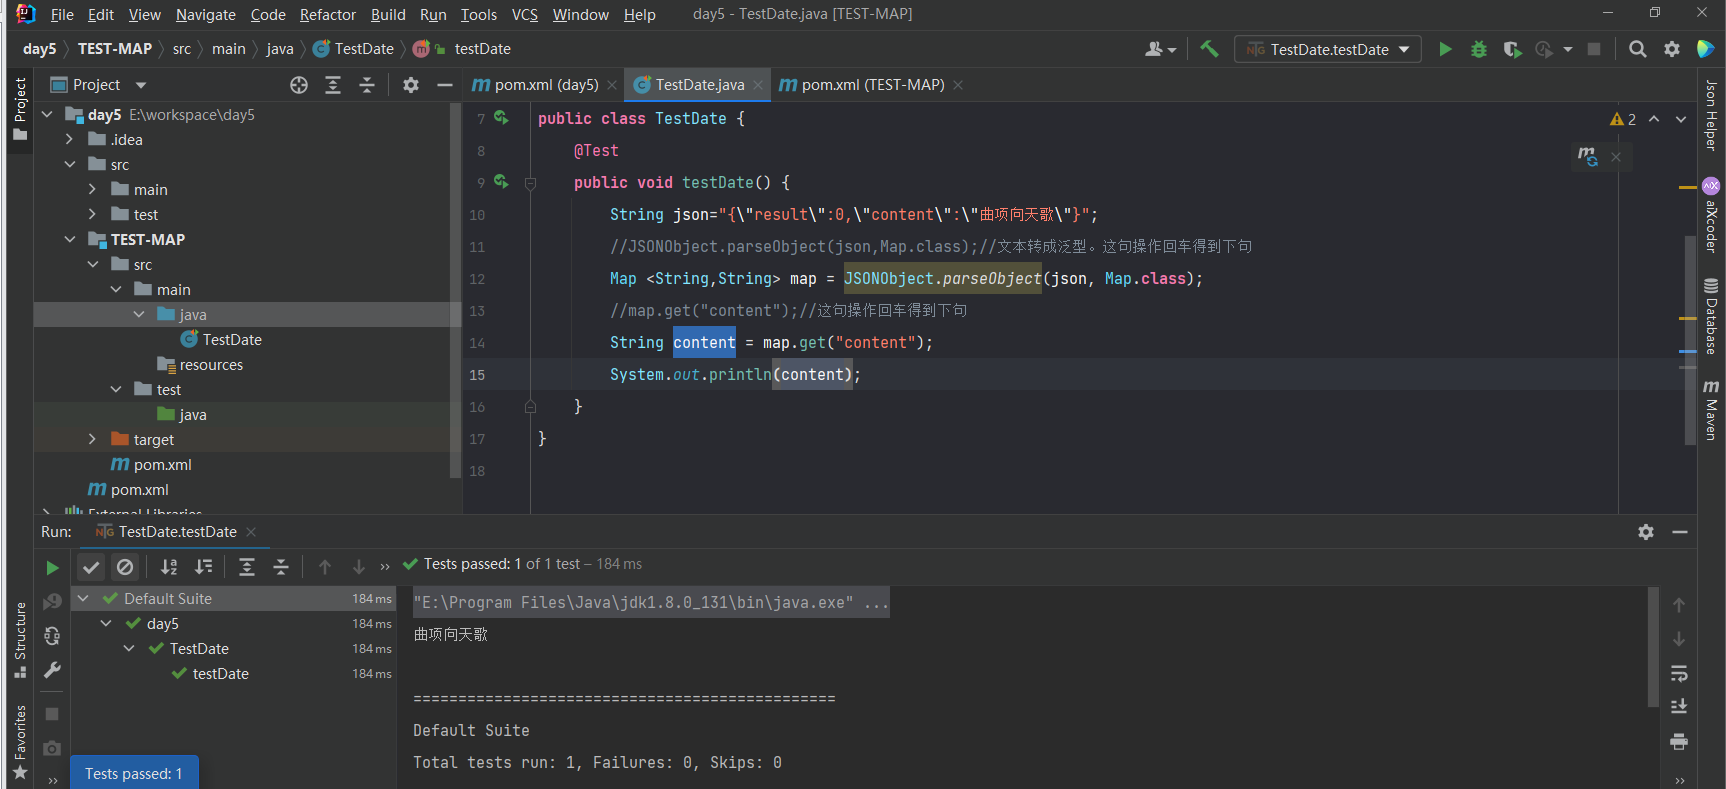Toggle Show Ignored tests button
1726x789 pixels.
(125, 567)
